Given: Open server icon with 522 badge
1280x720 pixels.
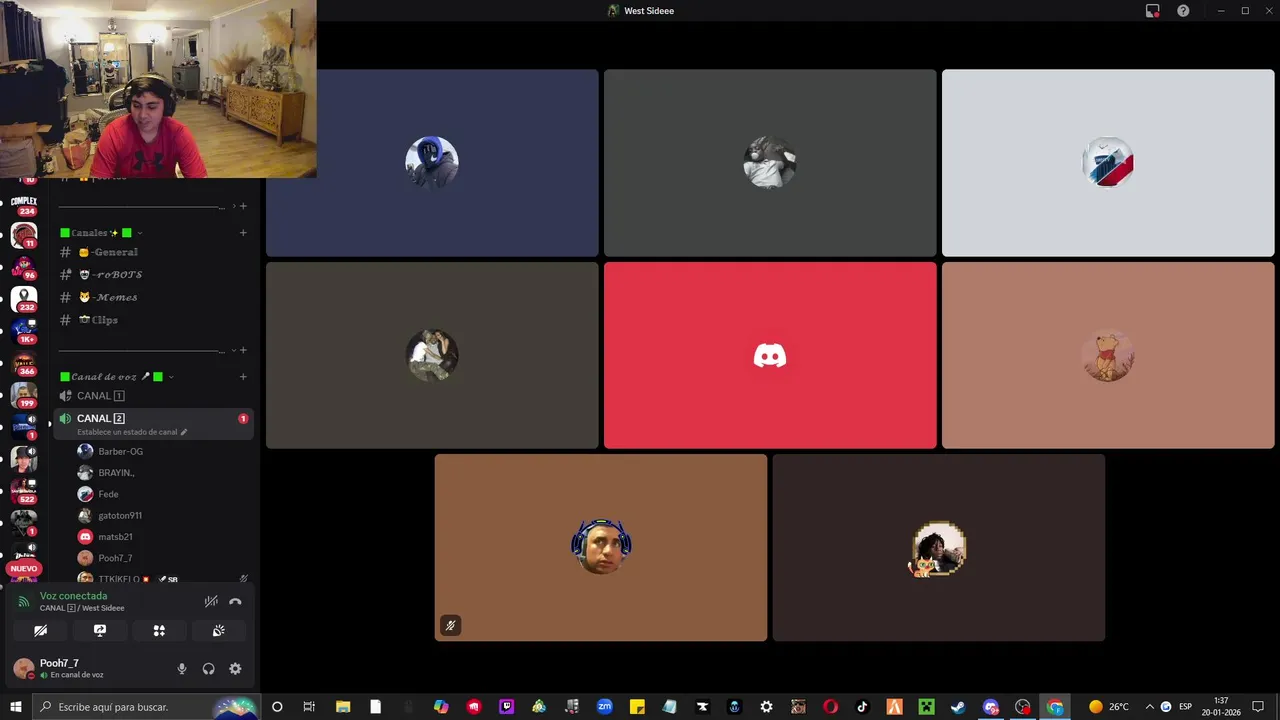Looking at the screenshot, I should (24, 490).
